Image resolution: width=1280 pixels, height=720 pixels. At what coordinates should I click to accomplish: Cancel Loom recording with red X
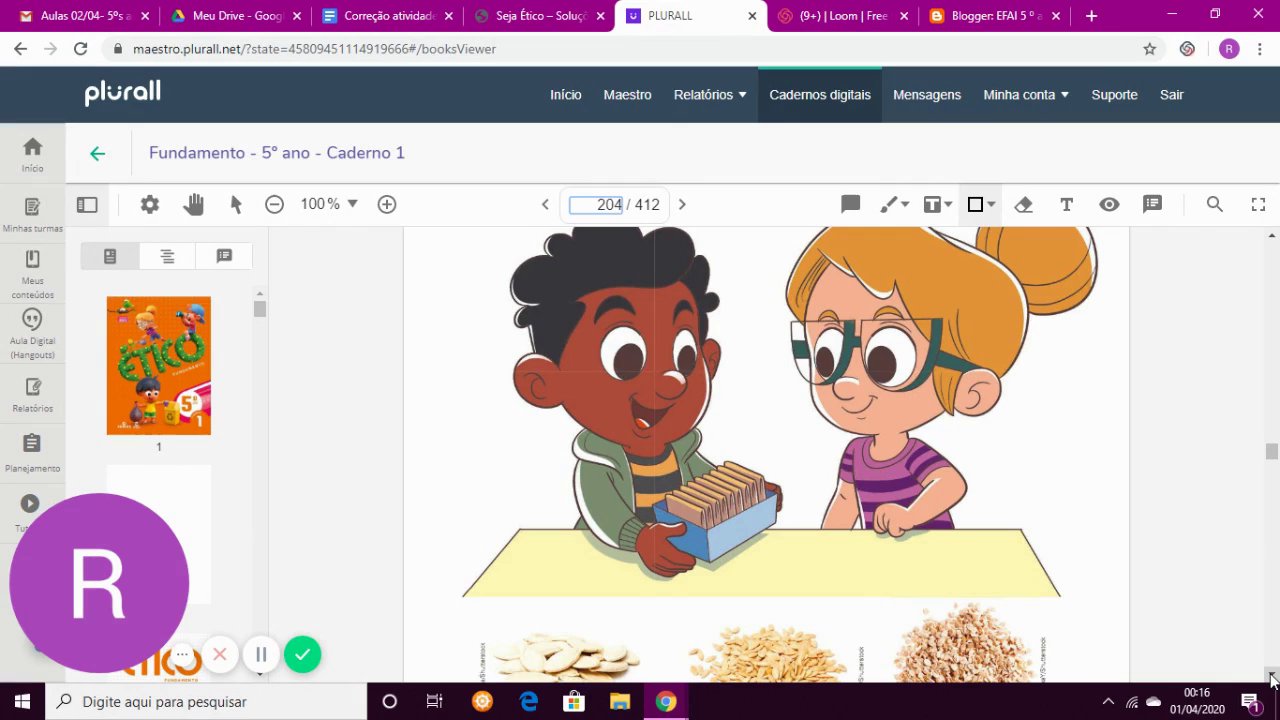220,654
